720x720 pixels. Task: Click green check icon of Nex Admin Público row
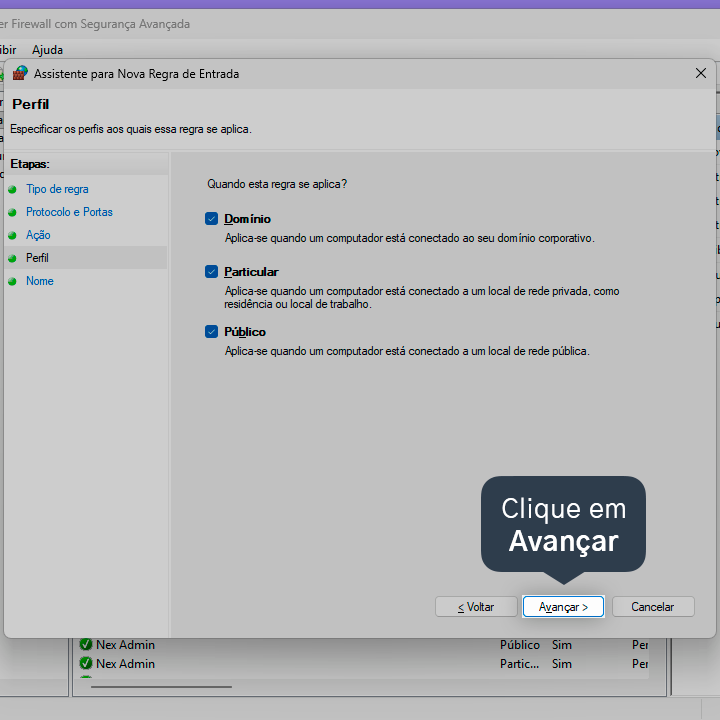click(85, 644)
